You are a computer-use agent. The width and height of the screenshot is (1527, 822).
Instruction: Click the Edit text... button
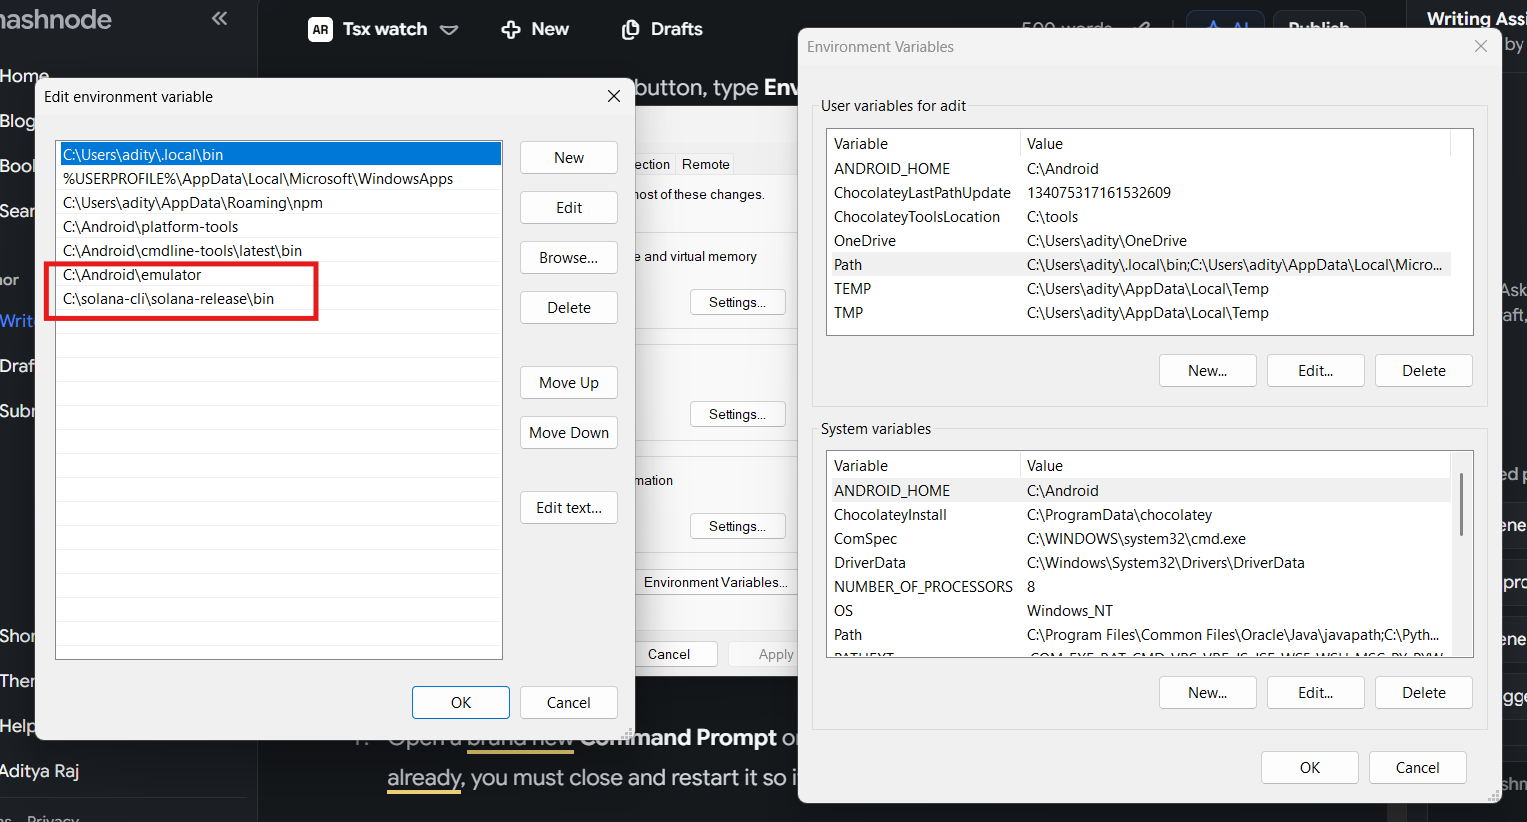tap(568, 508)
